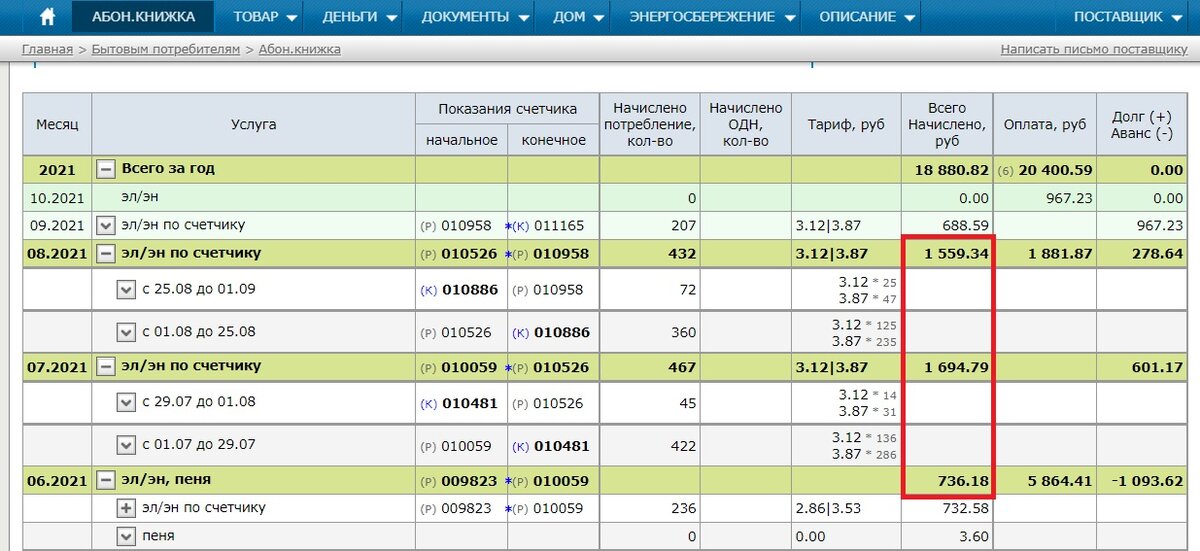Expand the с 01.08 до 25.08 period

click(x=126, y=332)
